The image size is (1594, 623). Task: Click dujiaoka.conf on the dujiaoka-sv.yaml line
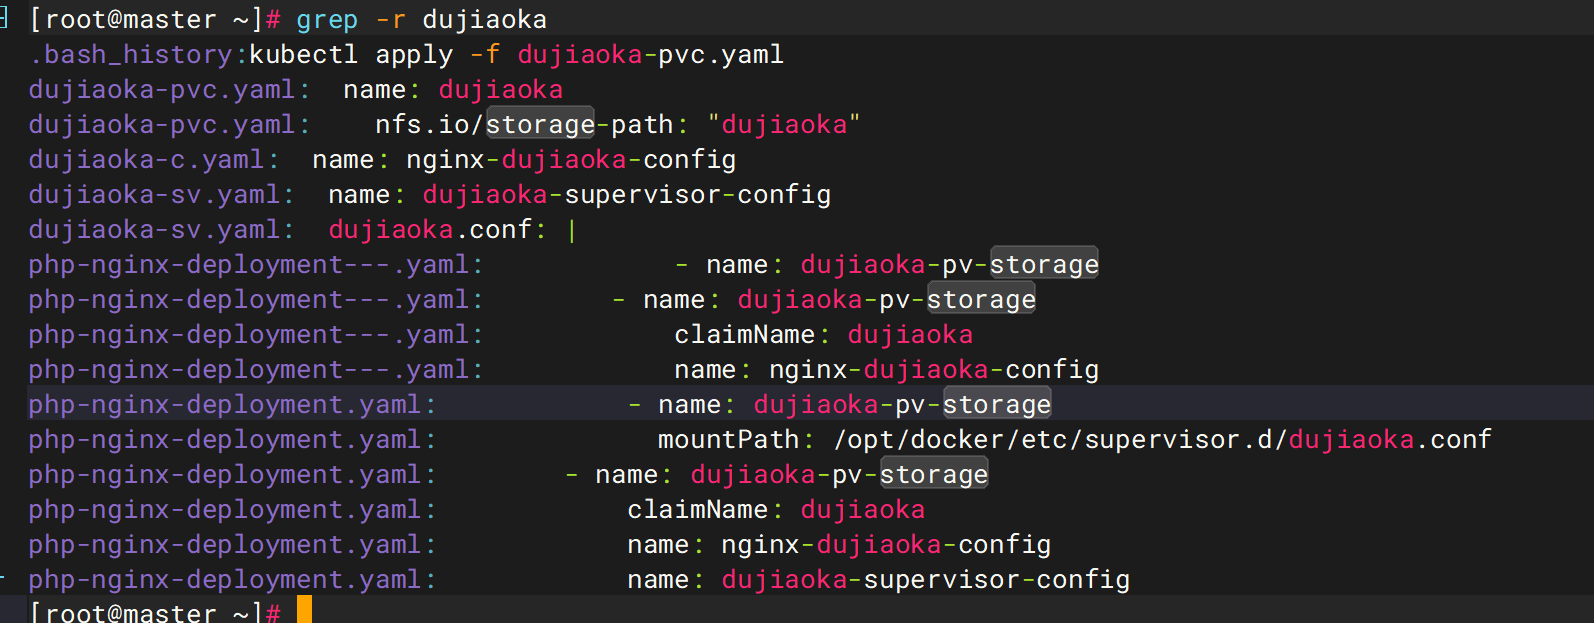(430, 230)
